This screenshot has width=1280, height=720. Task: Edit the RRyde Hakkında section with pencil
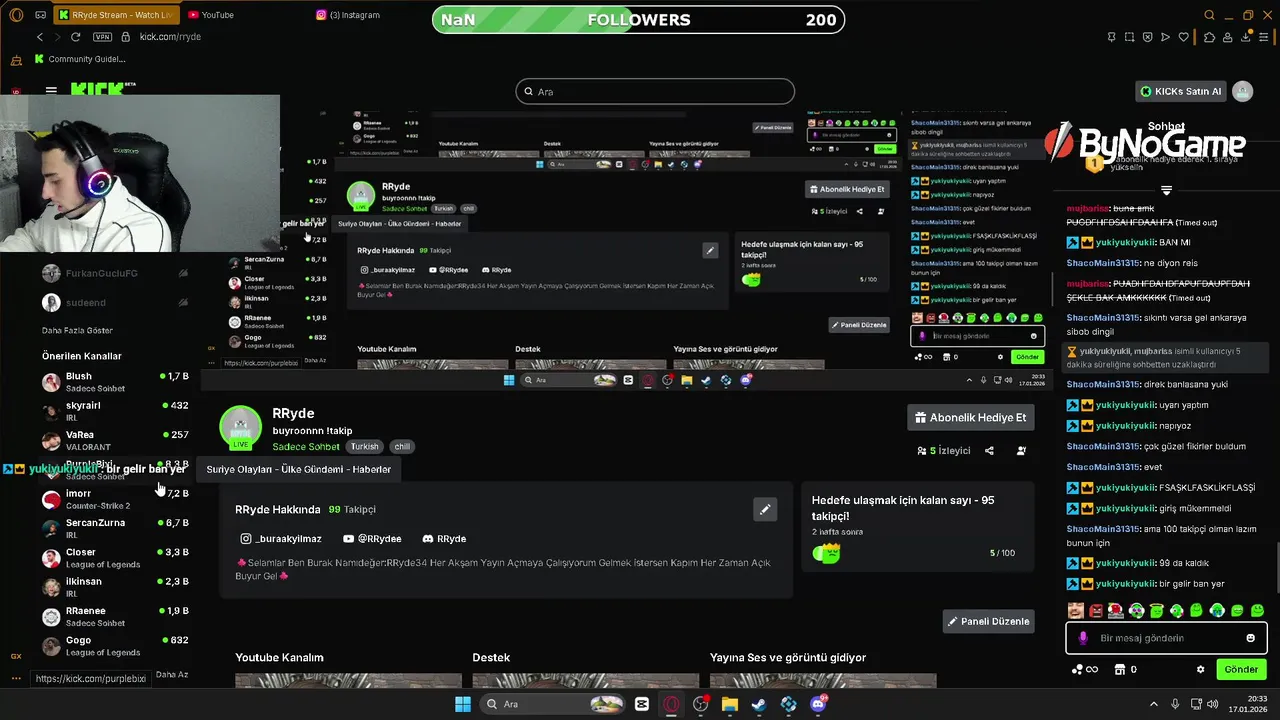(765, 509)
